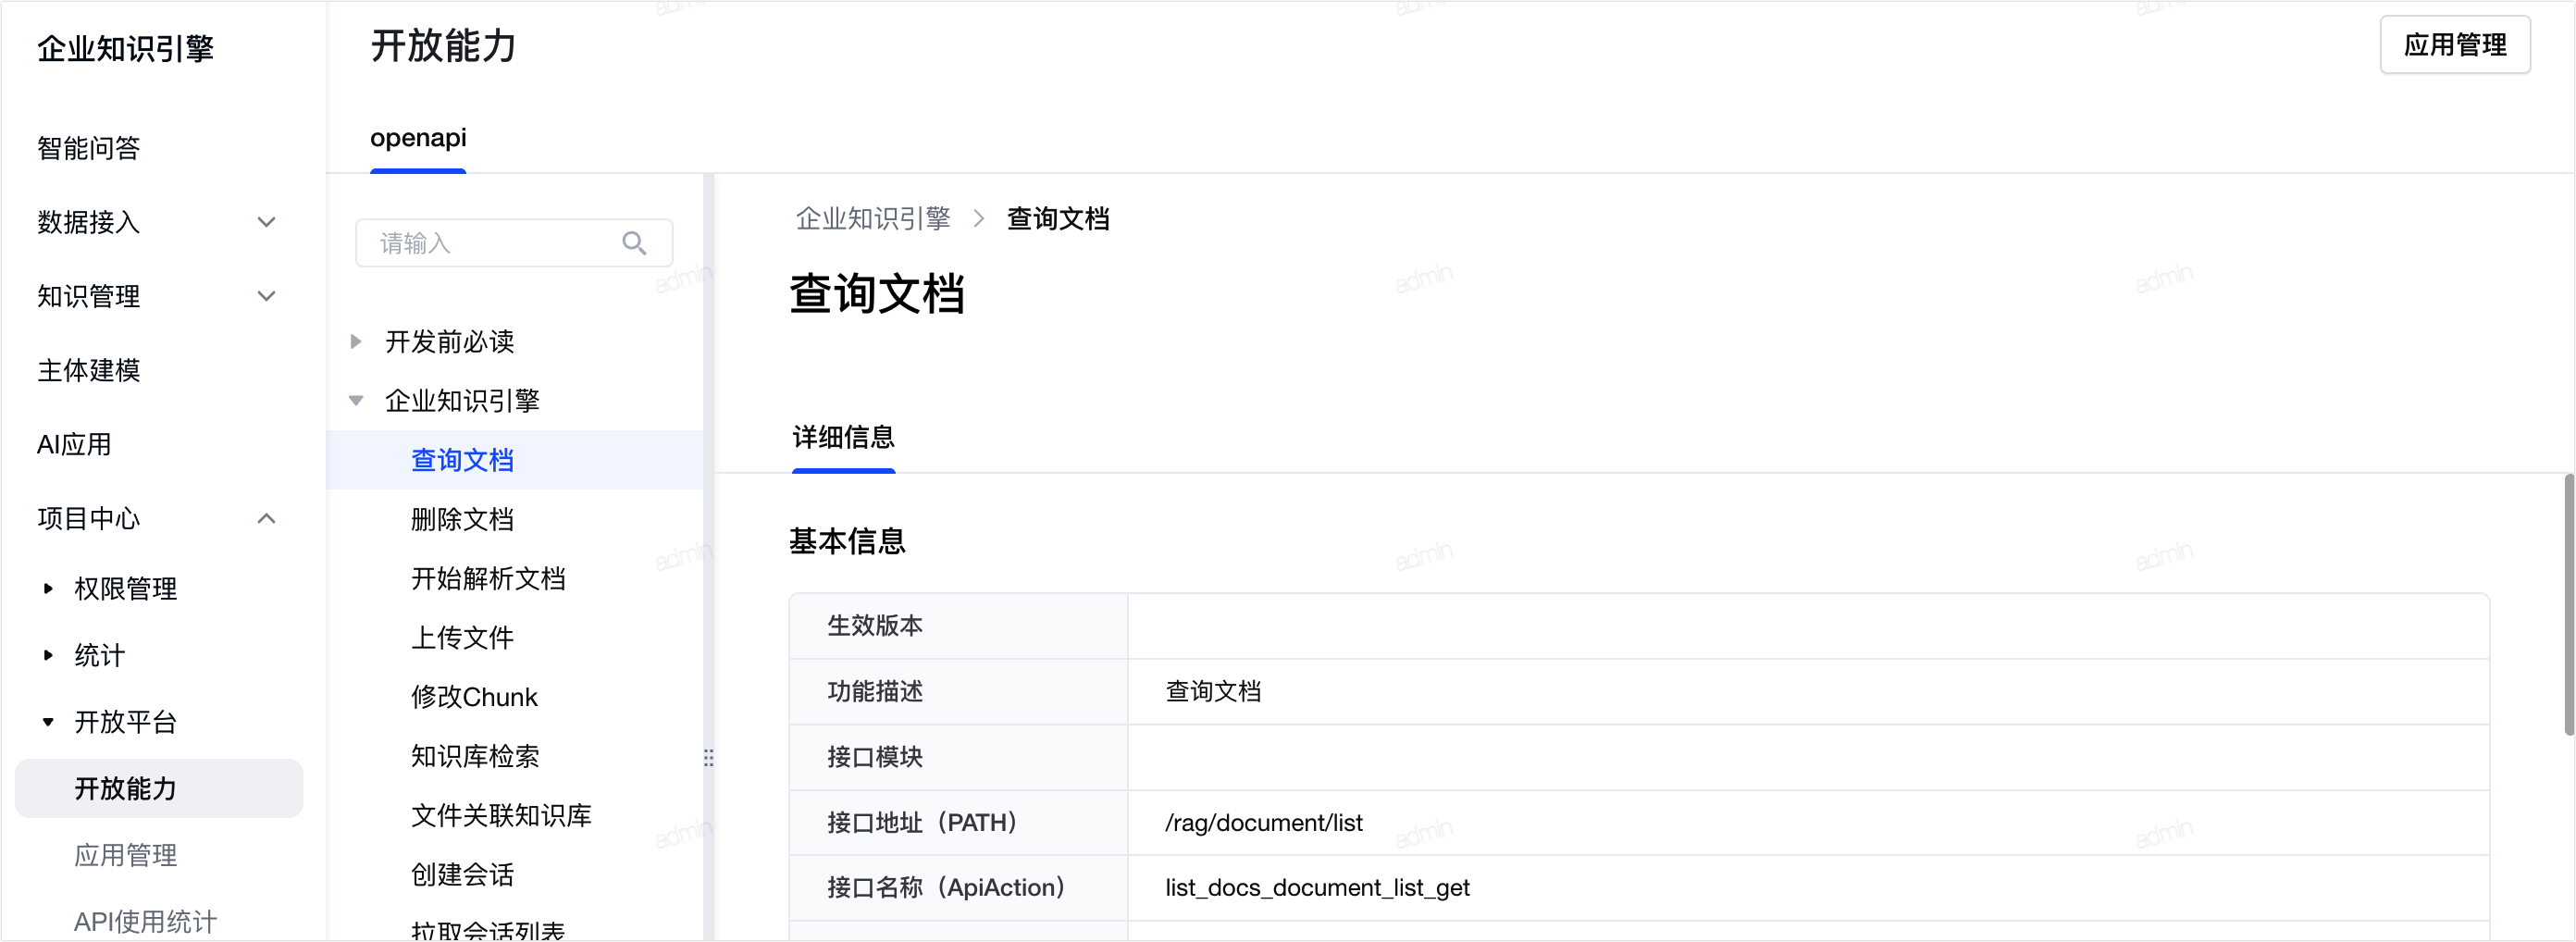Click the 项目中心 sidebar label
This screenshot has width=2576, height=942.
click(89, 518)
